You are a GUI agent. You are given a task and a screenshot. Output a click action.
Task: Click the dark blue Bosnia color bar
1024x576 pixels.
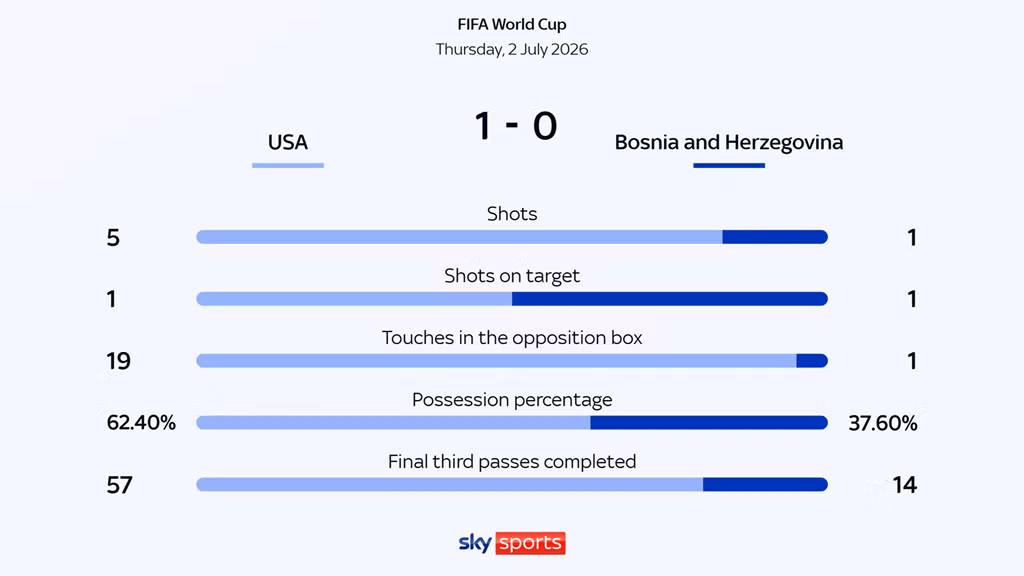coord(729,166)
